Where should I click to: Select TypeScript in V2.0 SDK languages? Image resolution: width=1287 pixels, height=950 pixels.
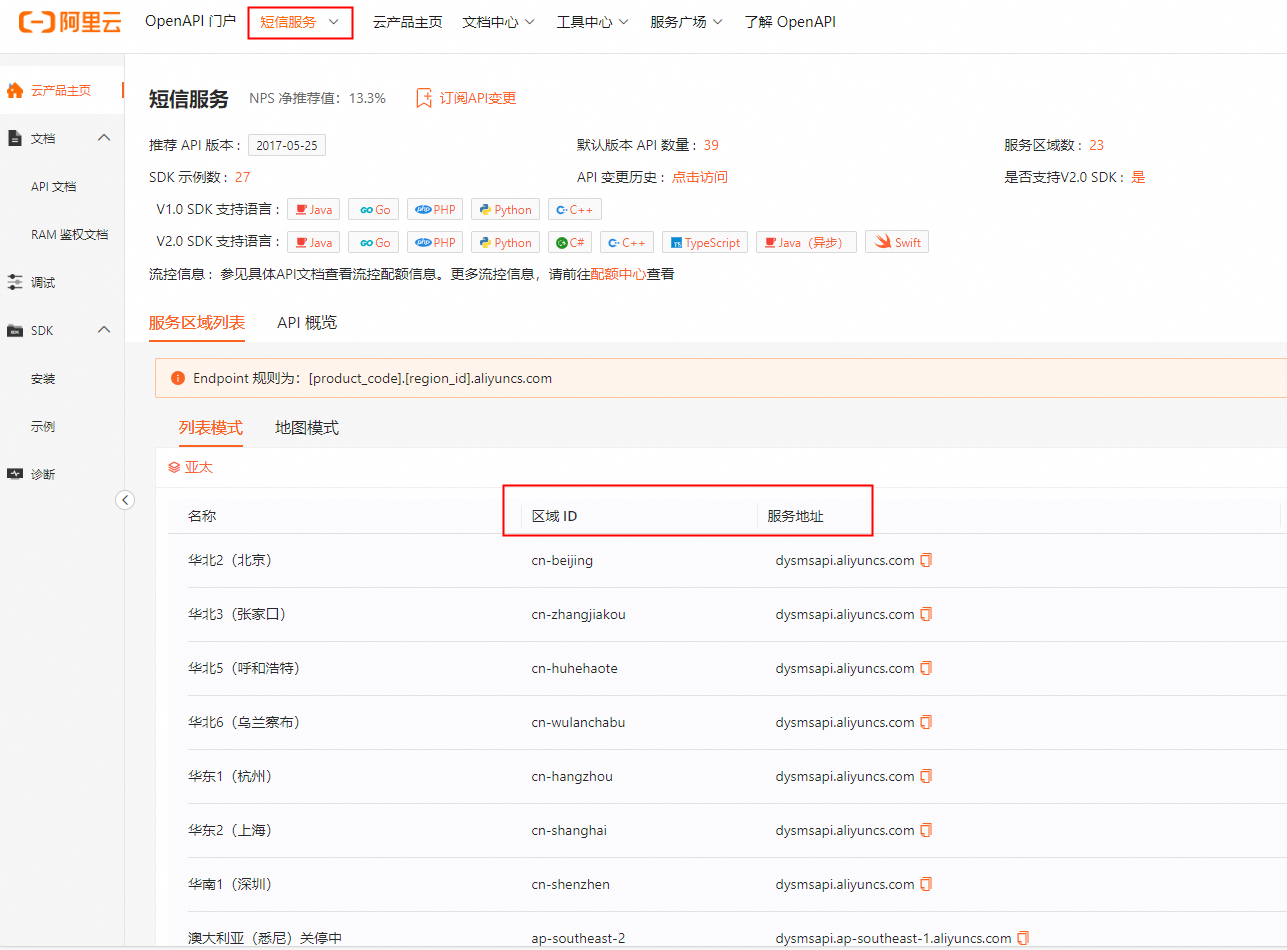[x=705, y=242]
